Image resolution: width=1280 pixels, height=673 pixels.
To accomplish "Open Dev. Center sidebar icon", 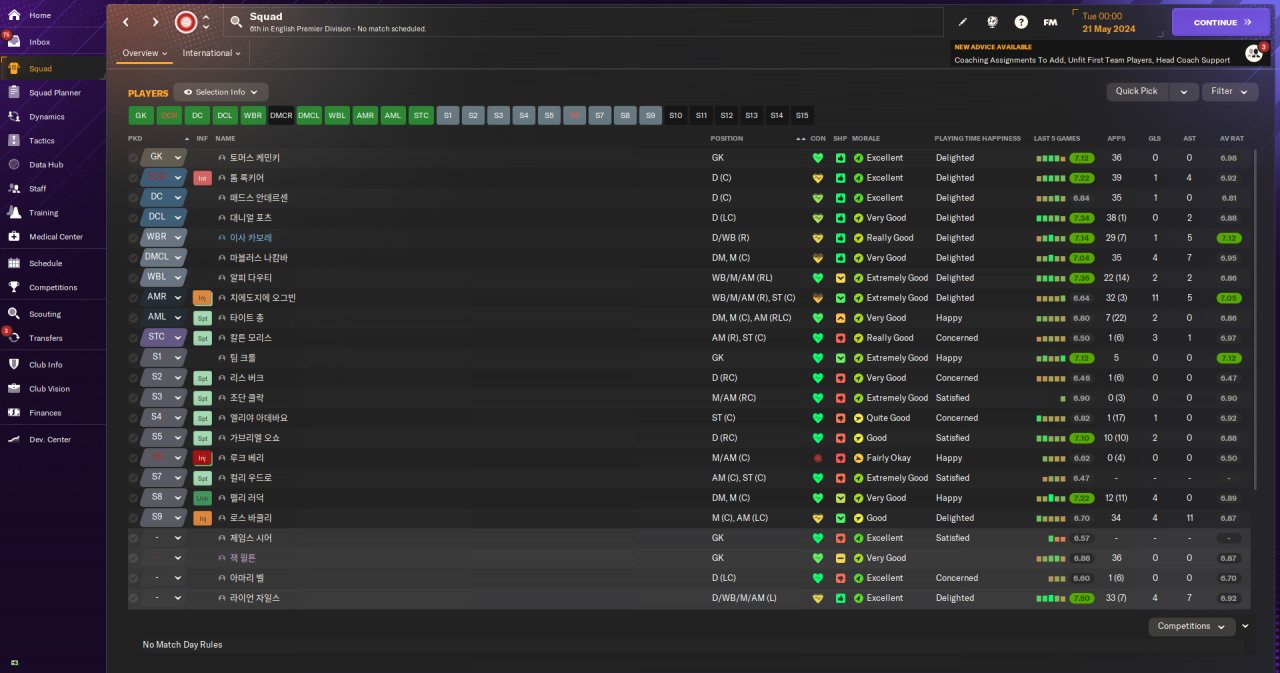I will (x=14, y=439).
